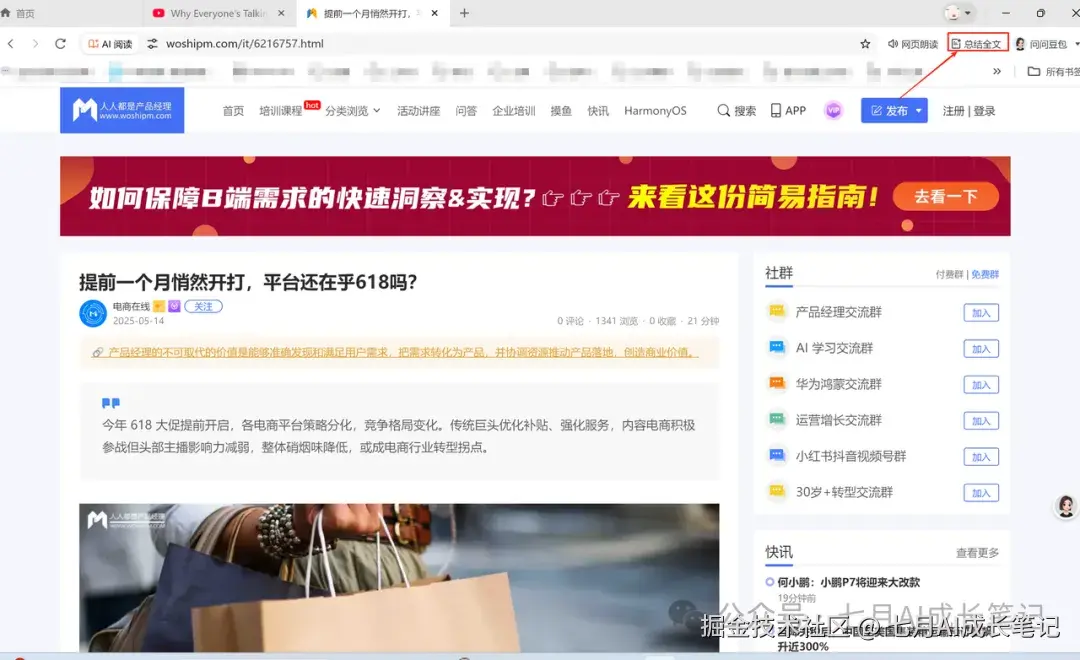The height and width of the screenshot is (660, 1080).
Task: Click 加入 next to AI 学习交流群
Action: point(980,348)
